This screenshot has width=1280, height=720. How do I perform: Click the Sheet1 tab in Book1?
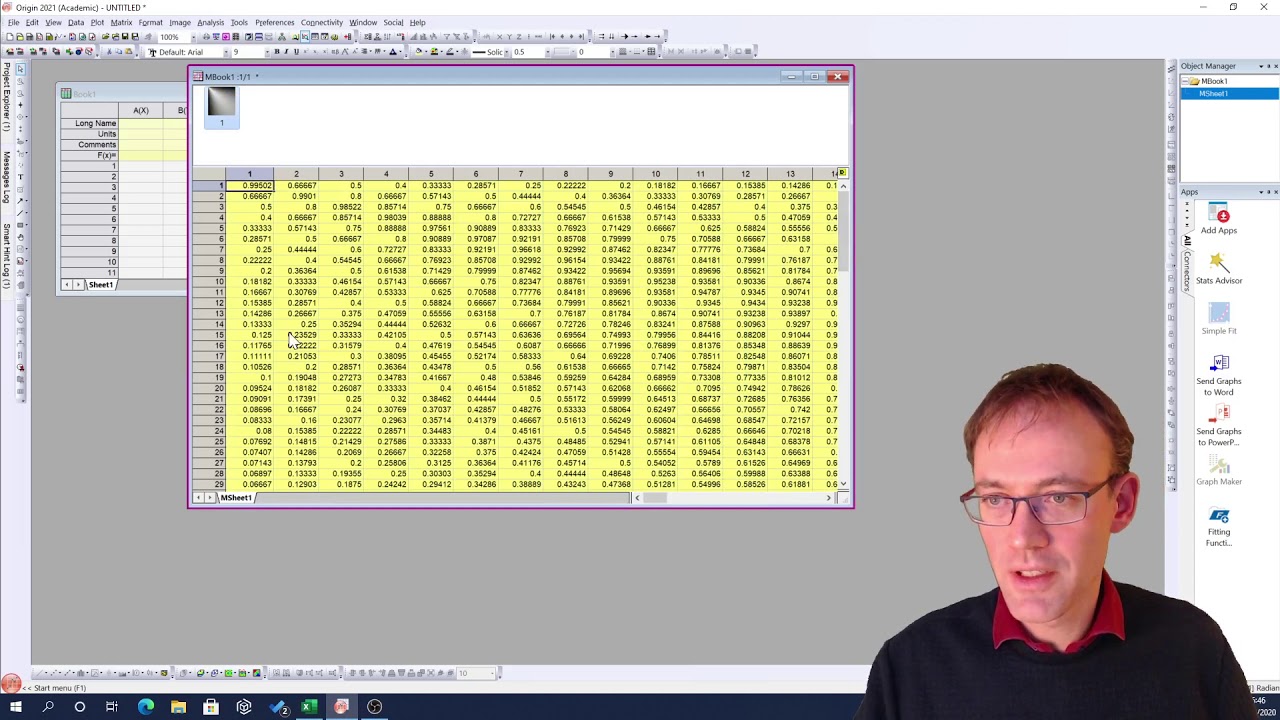(101, 285)
